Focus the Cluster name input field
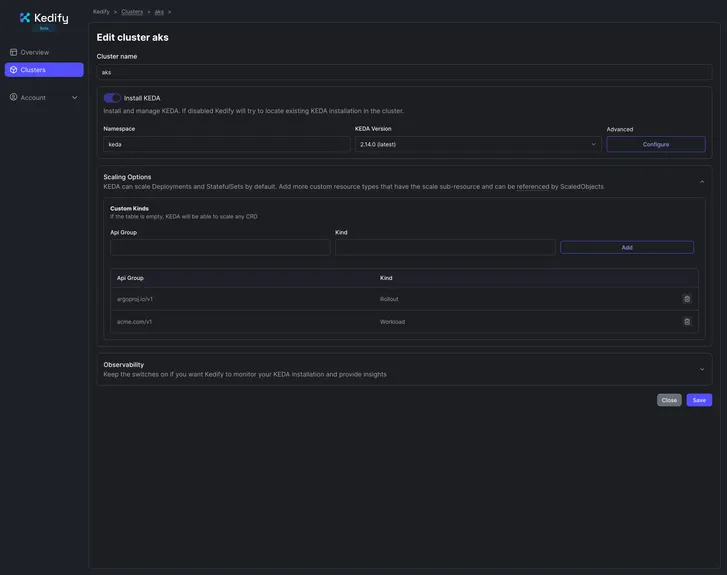The width and height of the screenshot is (727, 575). [x=404, y=72]
